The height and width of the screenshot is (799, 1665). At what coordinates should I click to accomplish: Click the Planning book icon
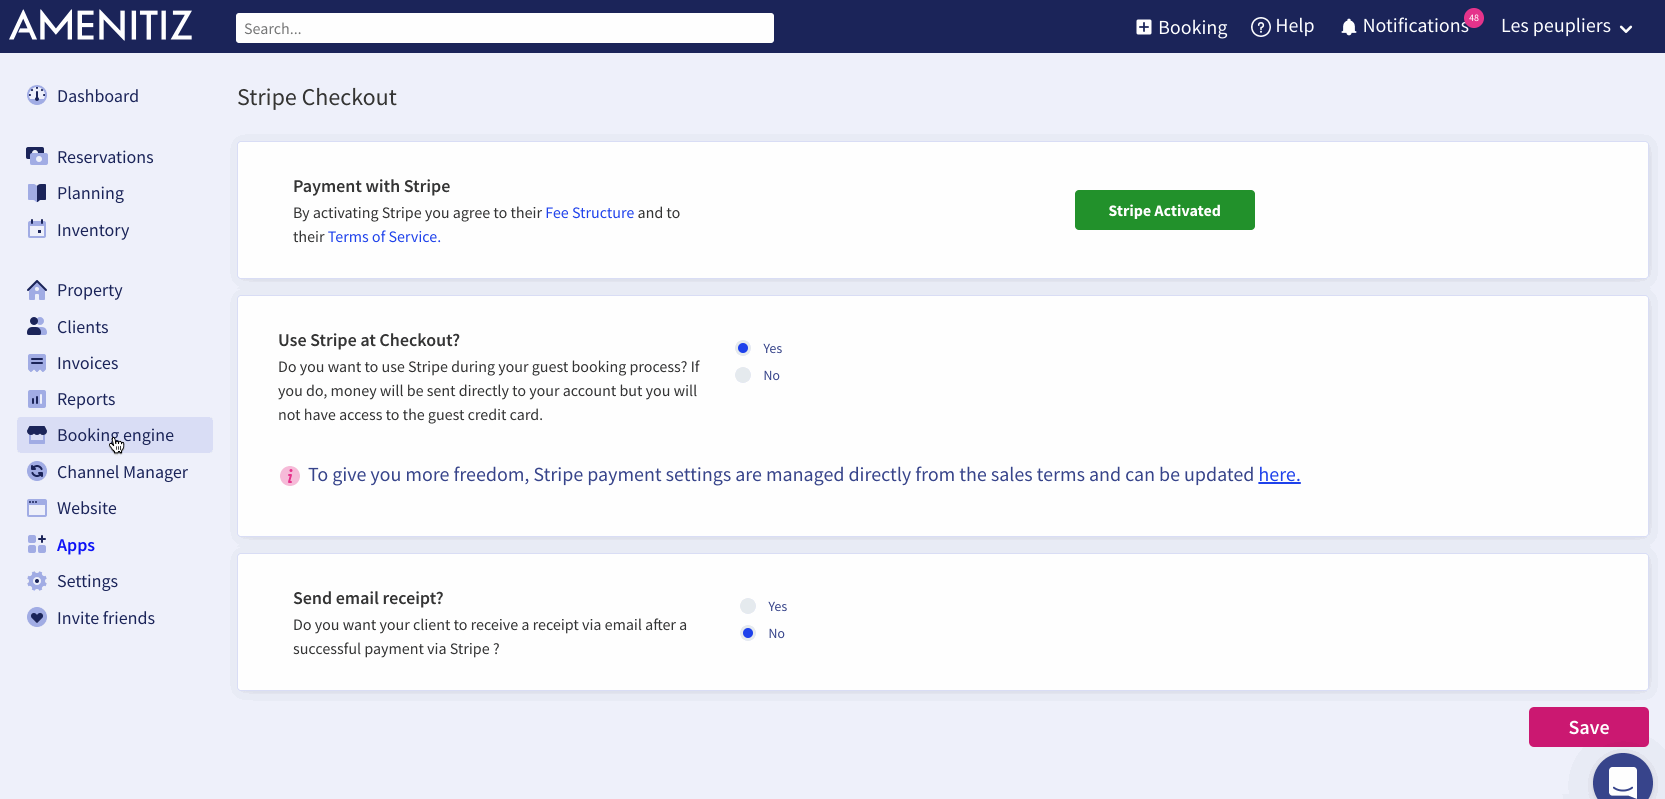pyautogui.click(x=37, y=193)
